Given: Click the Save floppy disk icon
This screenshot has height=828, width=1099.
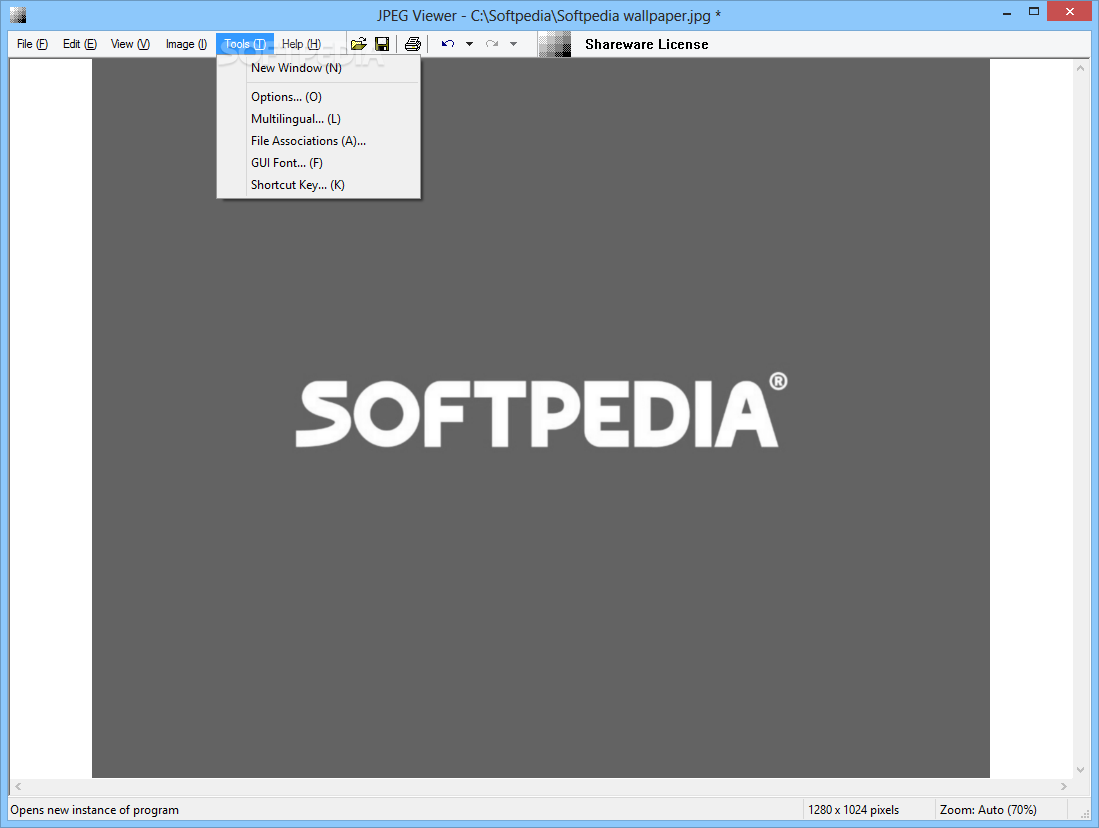Looking at the screenshot, I should [382, 44].
